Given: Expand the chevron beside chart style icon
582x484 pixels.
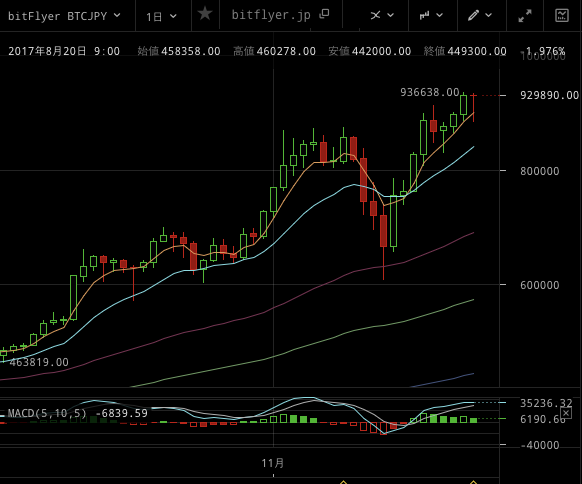Looking at the screenshot, I should 439,15.
